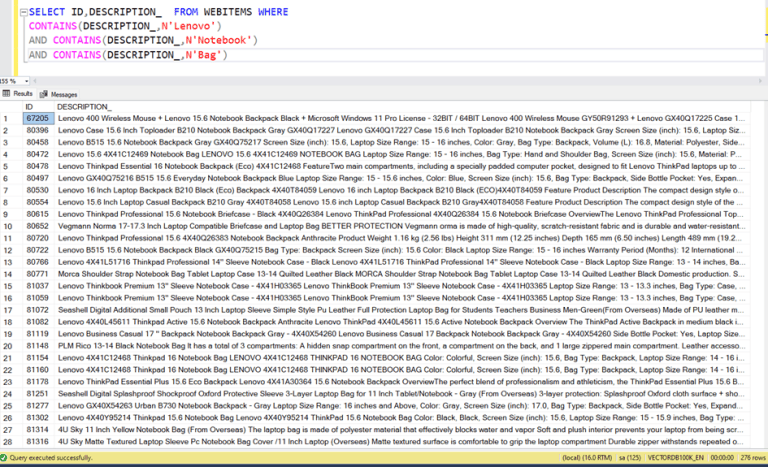
Task: Click the PLM Rico Black Notebook Bag description
Action: (x=402, y=346)
